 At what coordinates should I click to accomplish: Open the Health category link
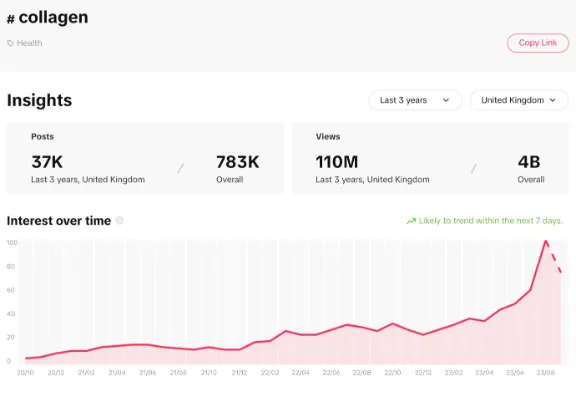29,43
